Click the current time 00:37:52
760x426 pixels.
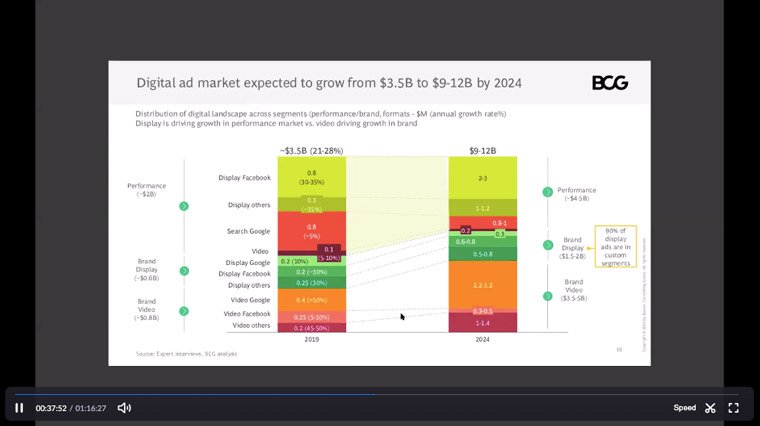click(x=51, y=408)
